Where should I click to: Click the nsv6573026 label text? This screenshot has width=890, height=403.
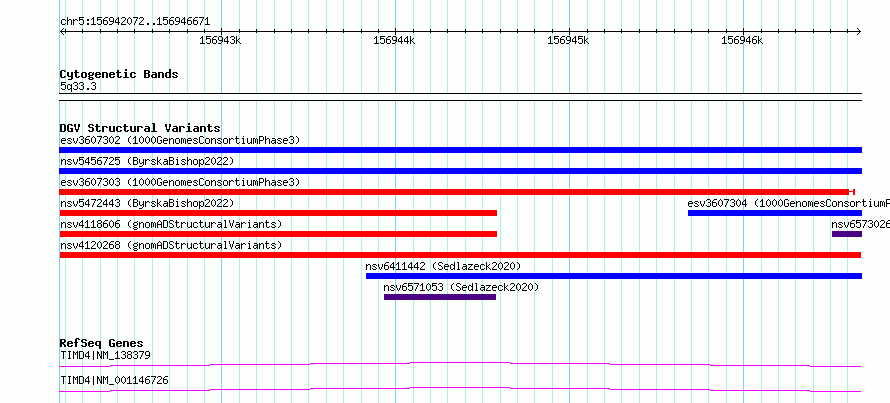(860, 224)
